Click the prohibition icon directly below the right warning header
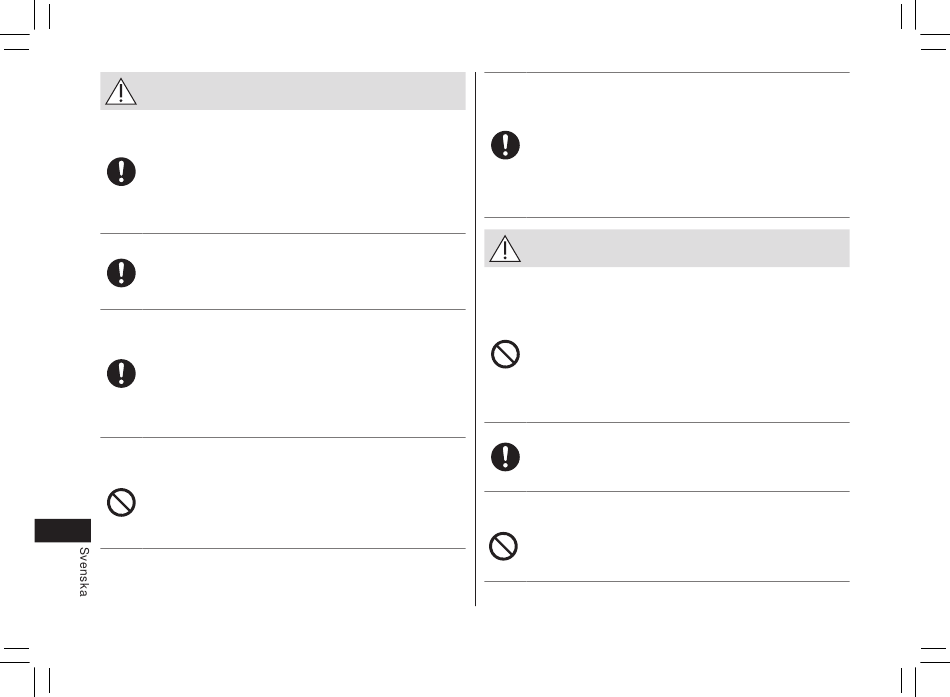This screenshot has height=697, width=950. [x=505, y=354]
